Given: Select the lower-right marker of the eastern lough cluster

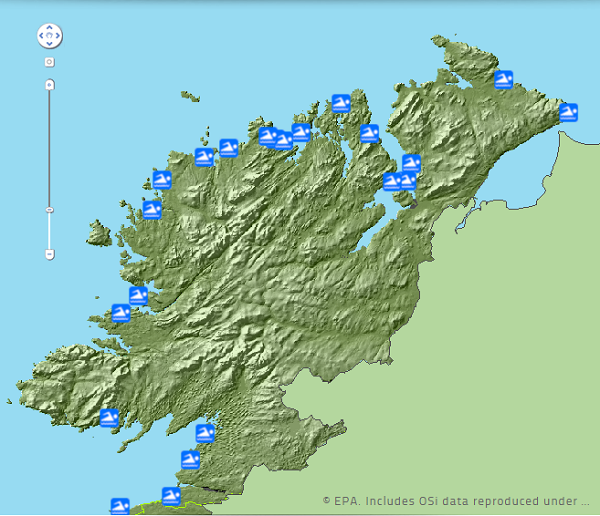Looking at the screenshot, I should click(408, 181).
